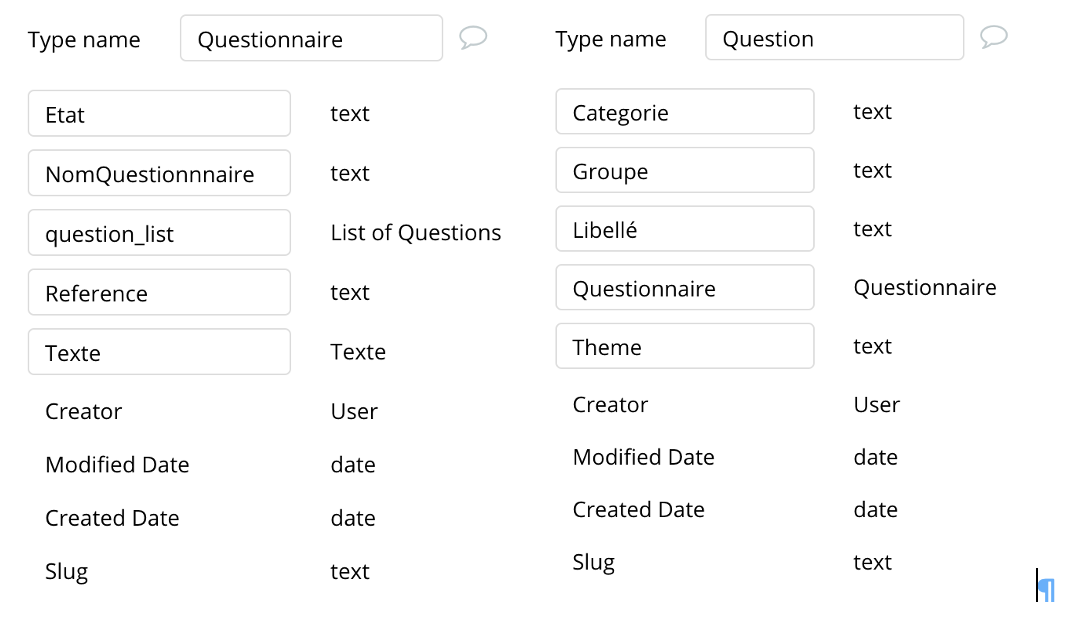Click the Questionnaire field box under Question type
Screen dimensions: 1078x624
click(685, 288)
